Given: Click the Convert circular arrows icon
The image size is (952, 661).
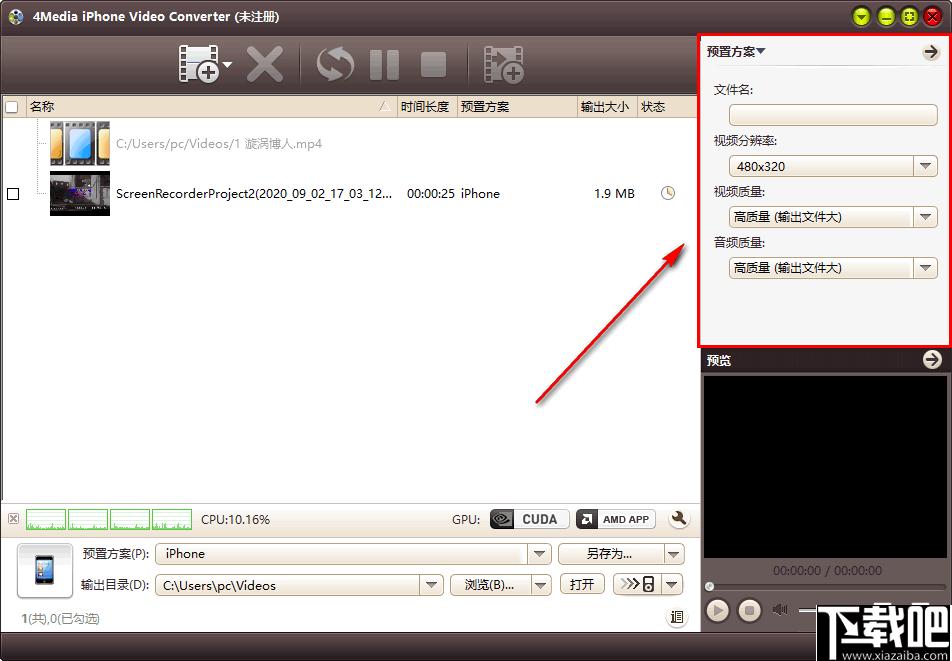Looking at the screenshot, I should pos(335,64).
